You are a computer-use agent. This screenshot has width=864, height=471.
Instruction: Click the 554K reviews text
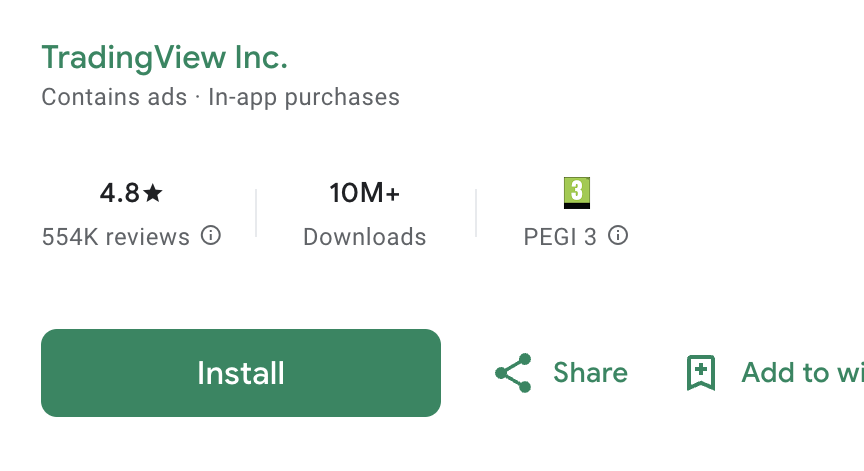point(115,237)
